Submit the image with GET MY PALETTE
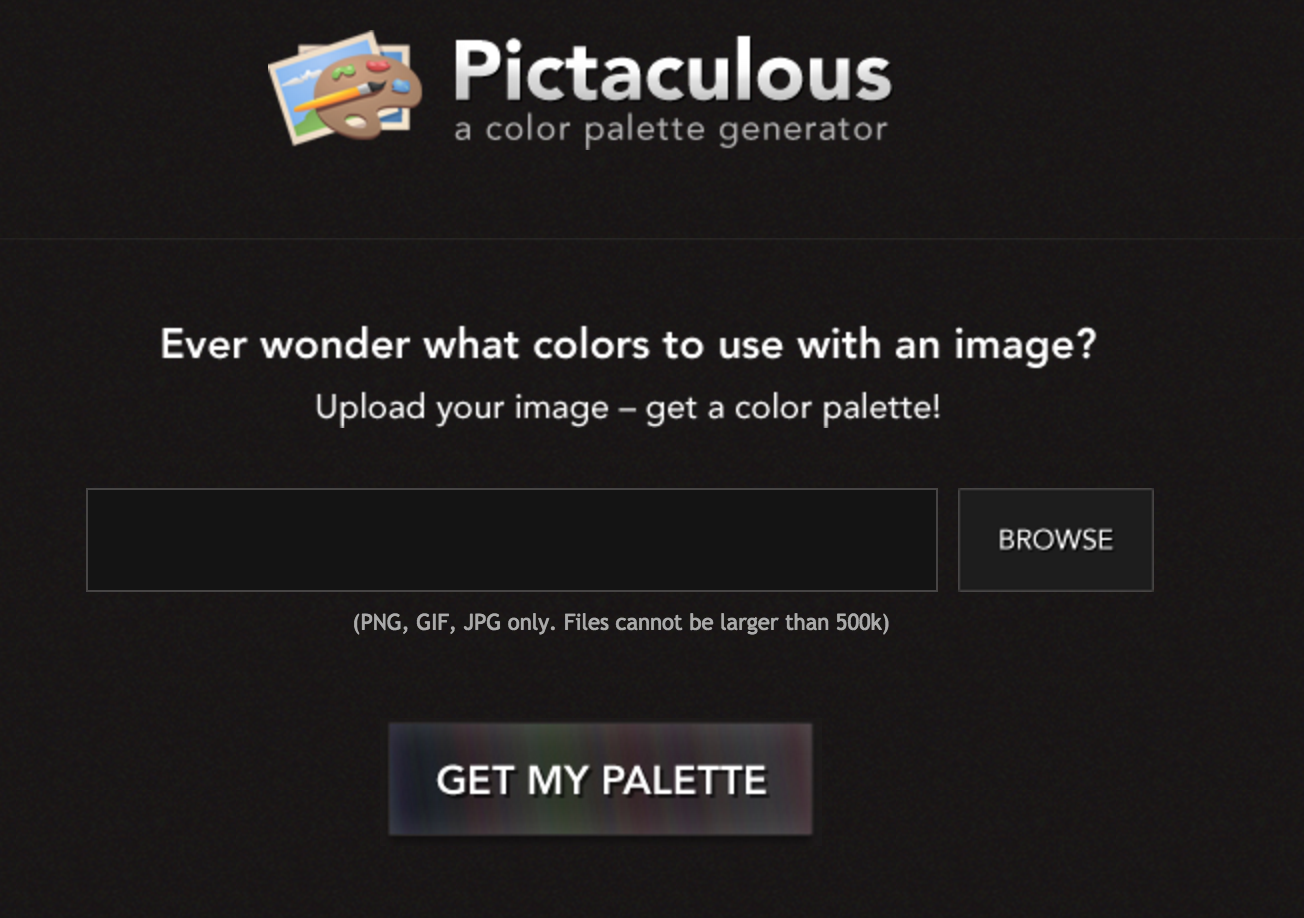This screenshot has height=918, width=1304. [600, 779]
